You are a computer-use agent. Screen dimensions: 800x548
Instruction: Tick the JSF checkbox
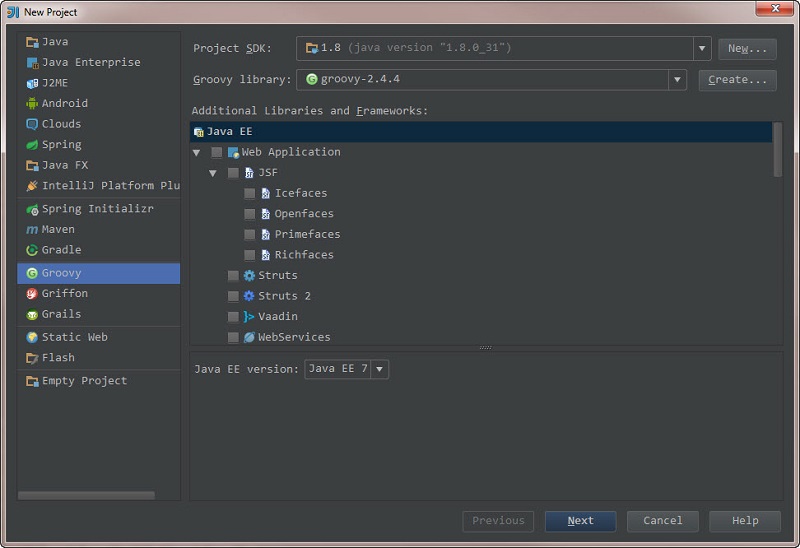[x=233, y=173]
